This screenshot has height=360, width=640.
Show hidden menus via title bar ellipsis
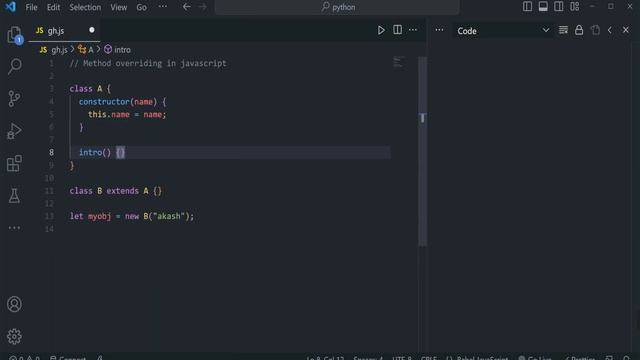162,7
